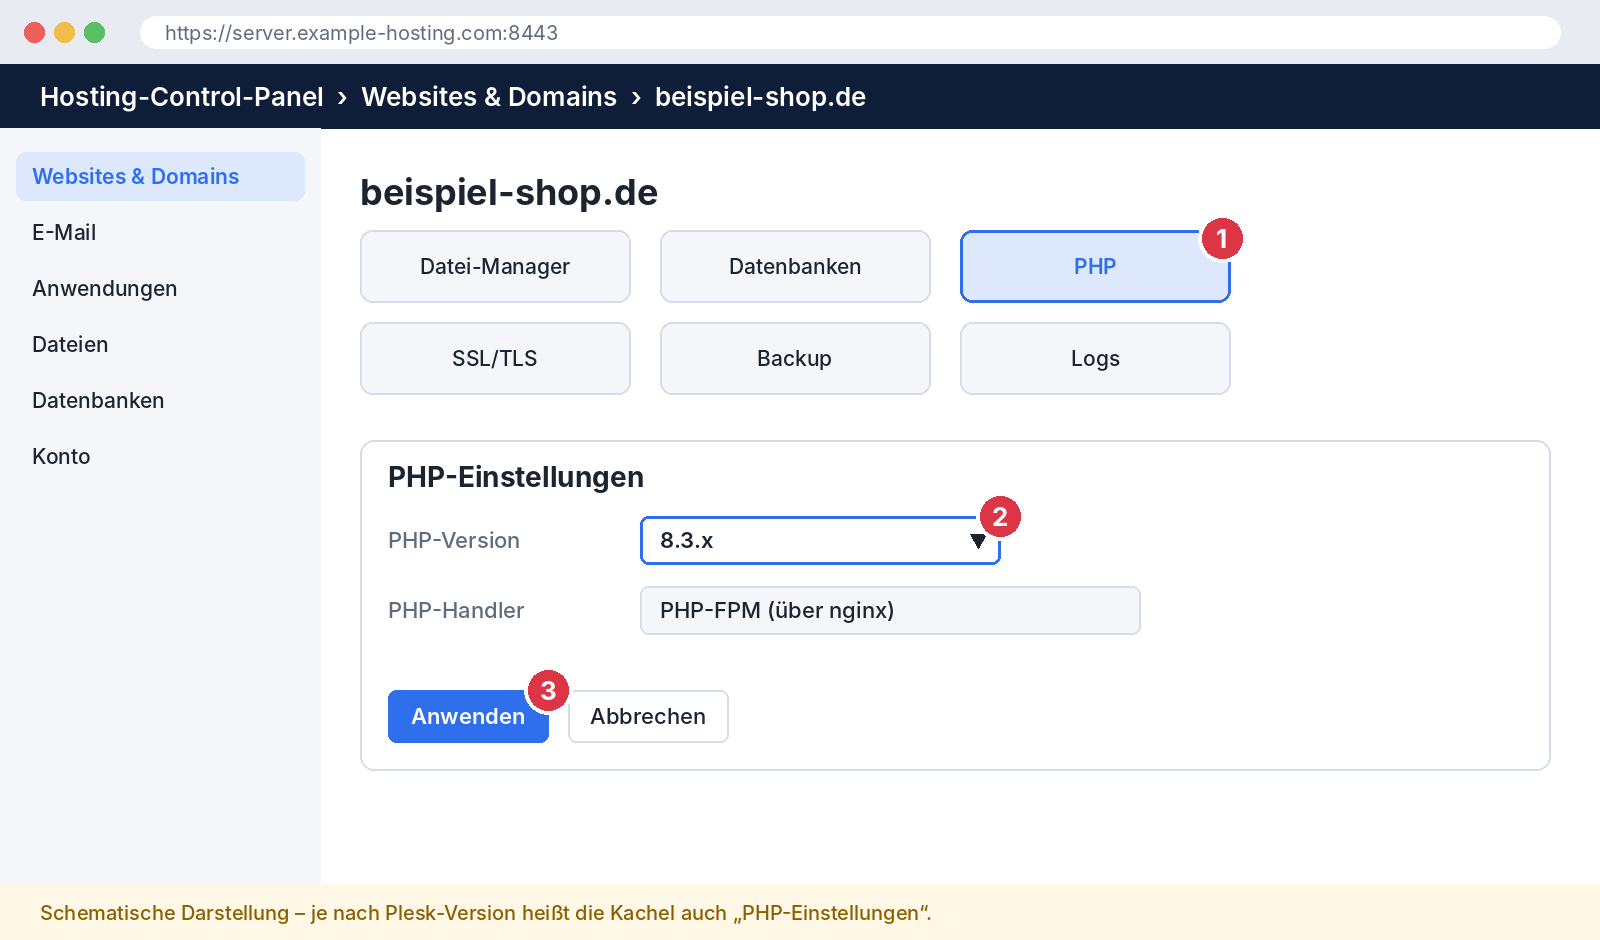
Task: Click the PHP-Handler field
Action: click(890, 610)
